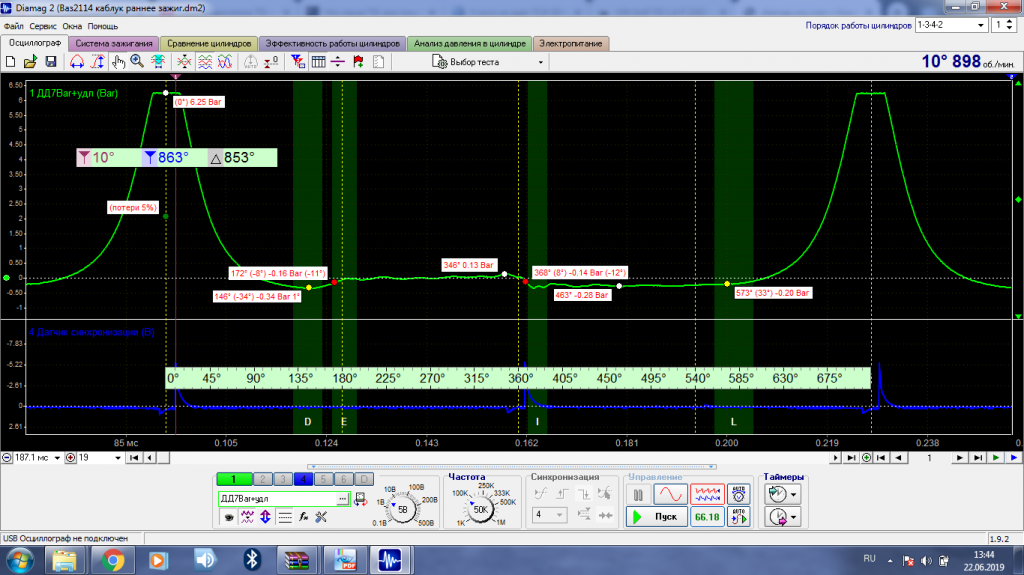Image resolution: width=1024 pixels, height=575 pixels.
Task: Open the report page icon in toolbar
Action: pyautogui.click(x=378, y=62)
